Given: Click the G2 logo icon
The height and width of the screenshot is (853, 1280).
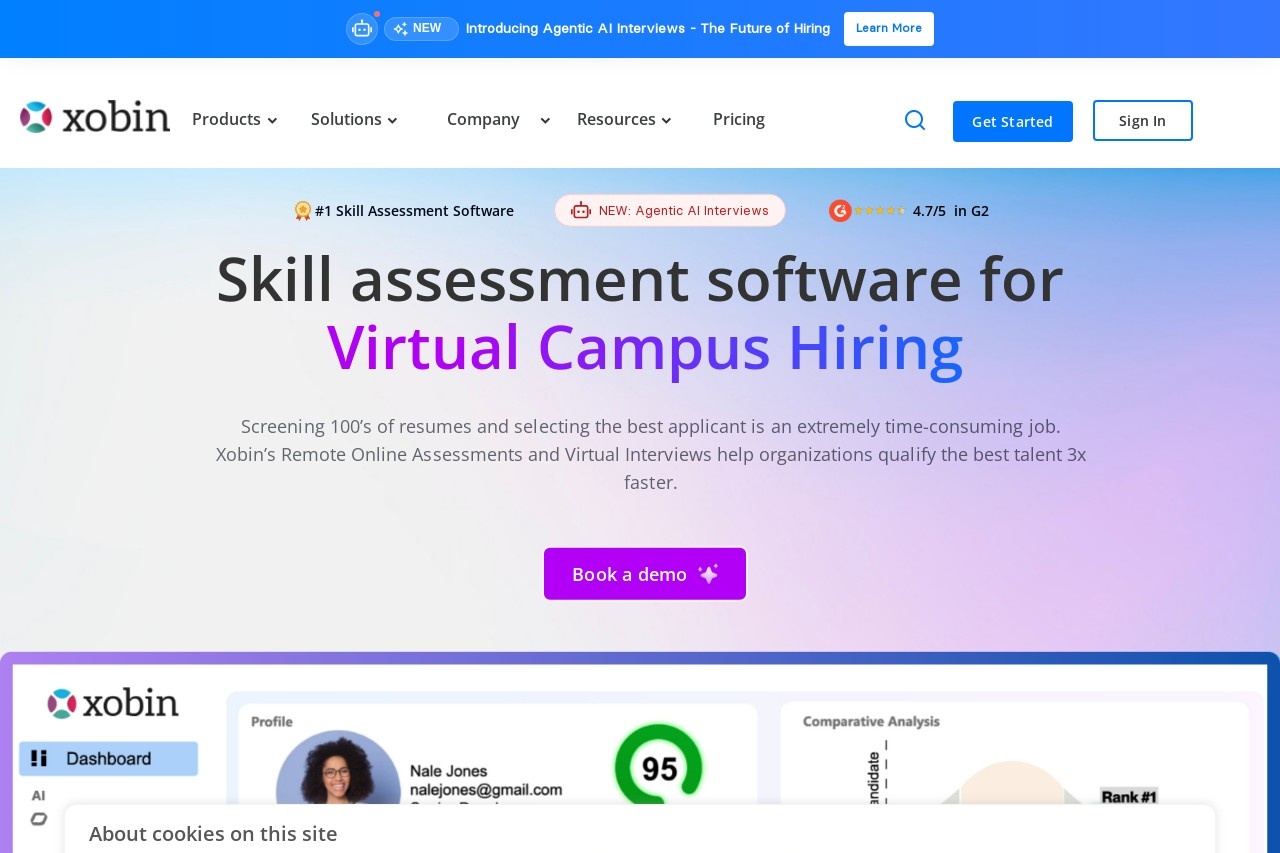Looking at the screenshot, I should tap(840, 211).
